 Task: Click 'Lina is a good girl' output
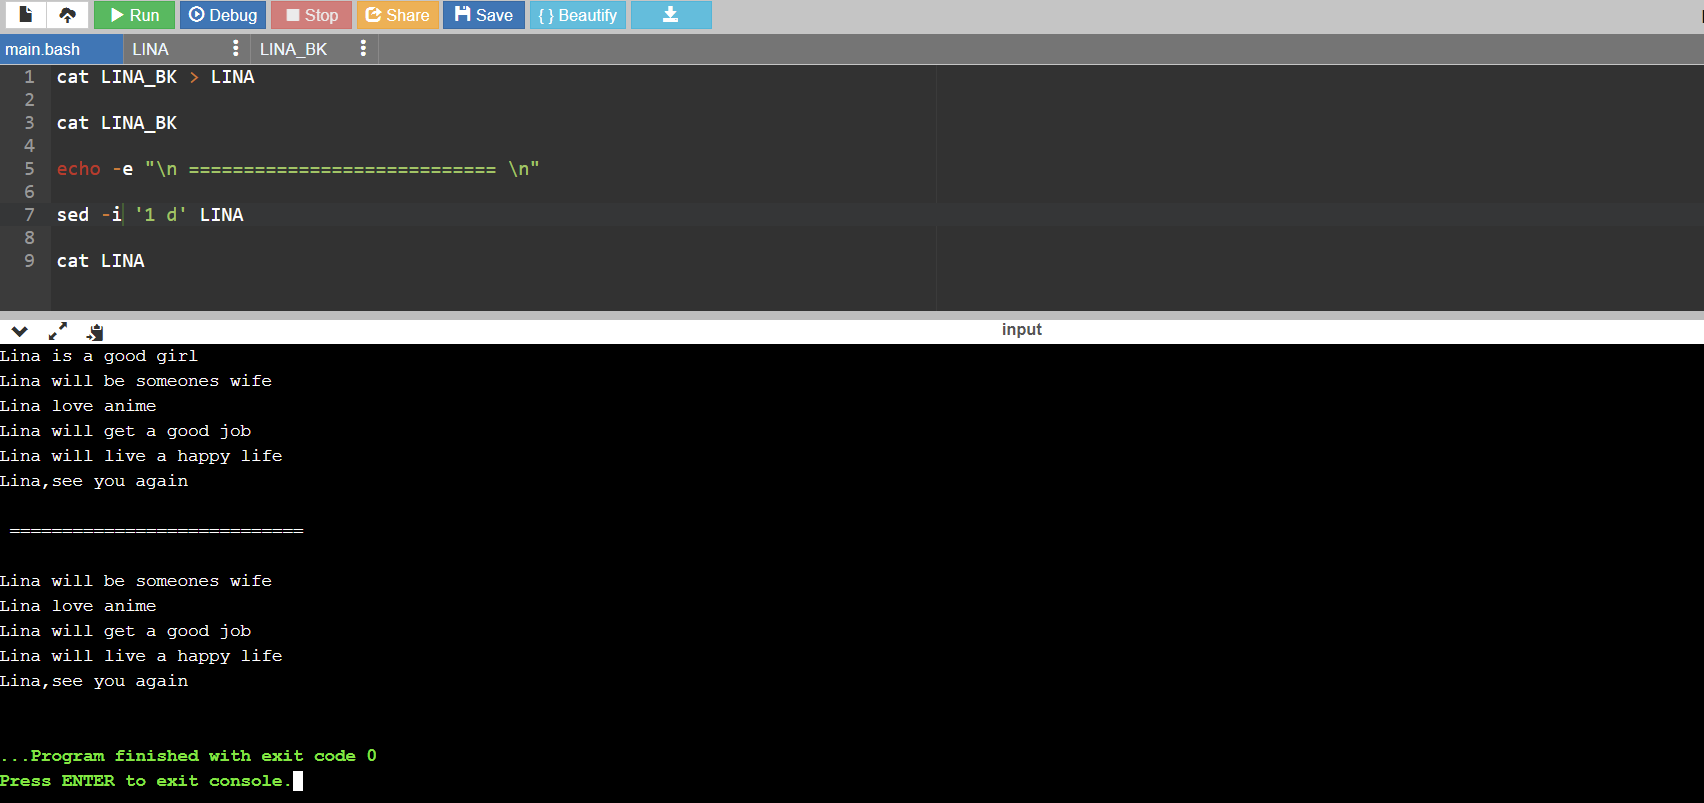click(x=99, y=356)
